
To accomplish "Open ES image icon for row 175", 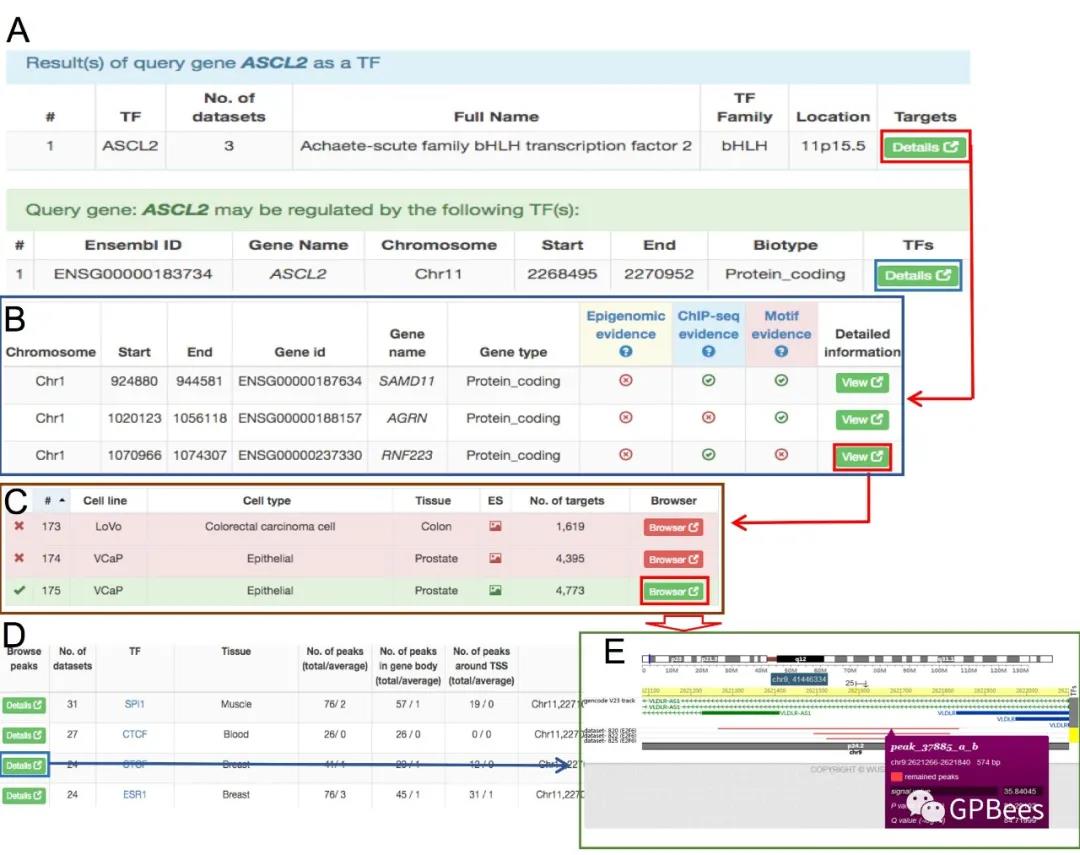I will (x=495, y=590).
